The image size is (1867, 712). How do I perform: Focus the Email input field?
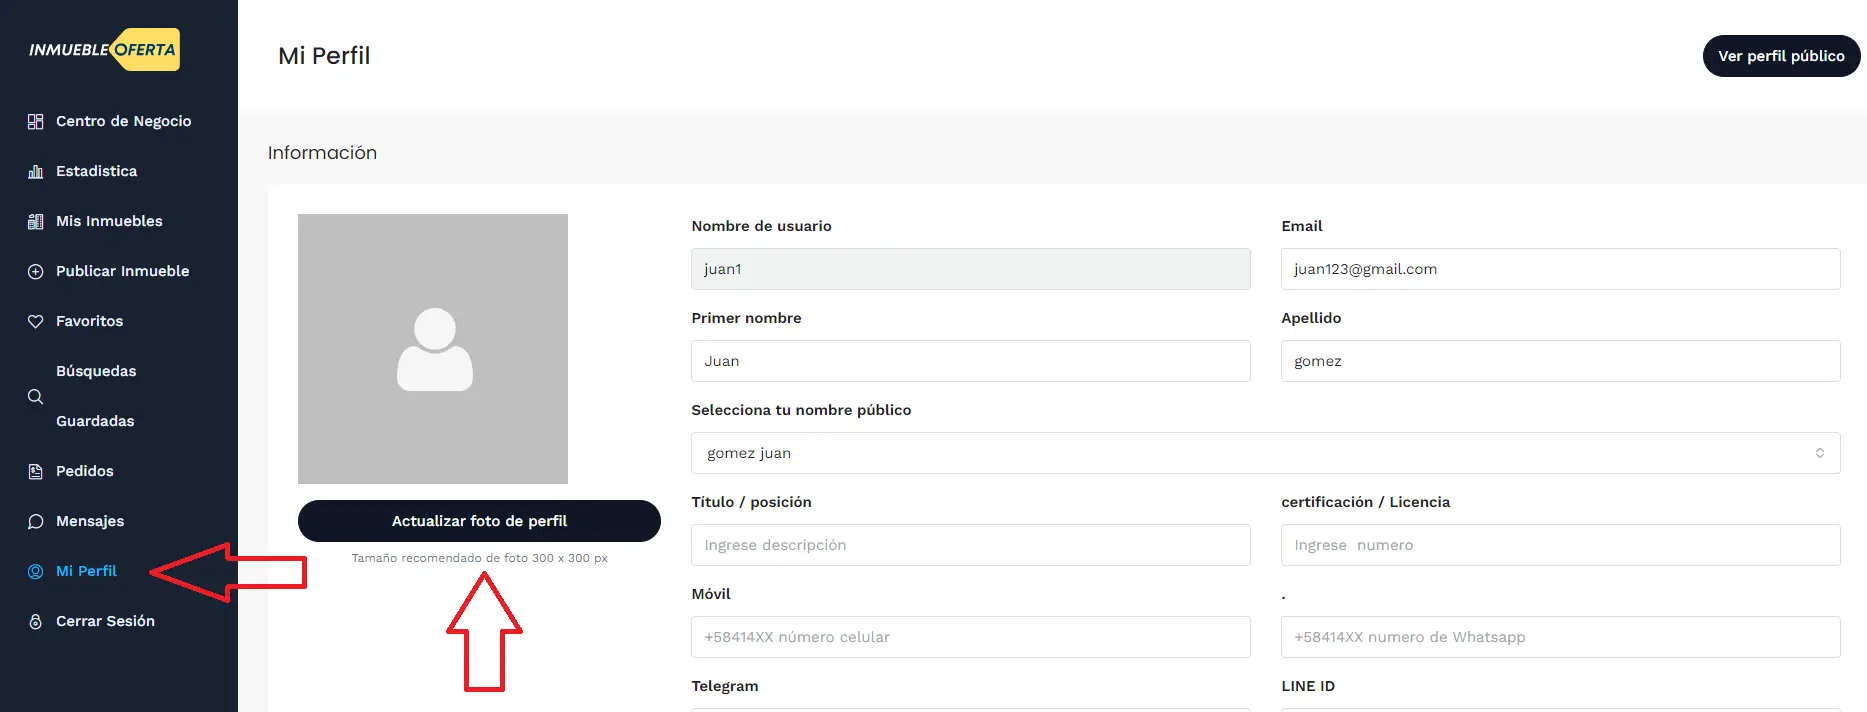[x=1560, y=269]
